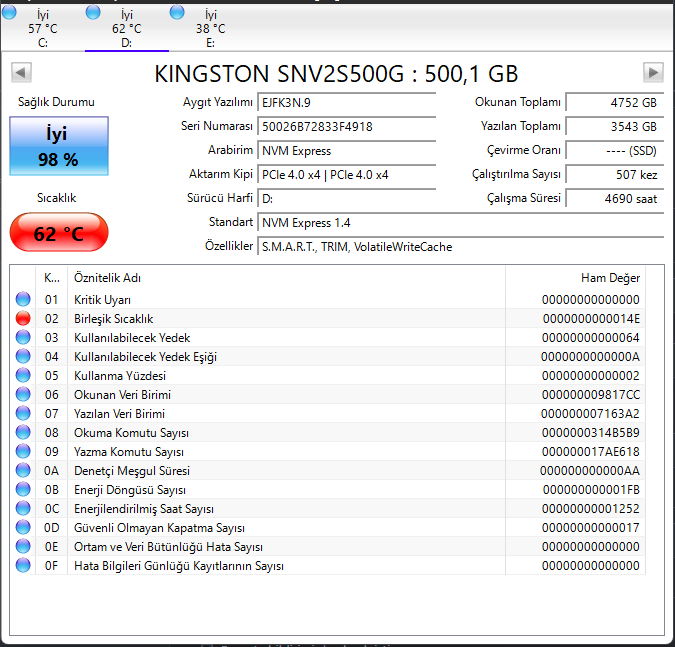The width and height of the screenshot is (675, 647).
Task: Select the Enerji Döngüsü Sayısı attribute name
Action: coord(130,490)
